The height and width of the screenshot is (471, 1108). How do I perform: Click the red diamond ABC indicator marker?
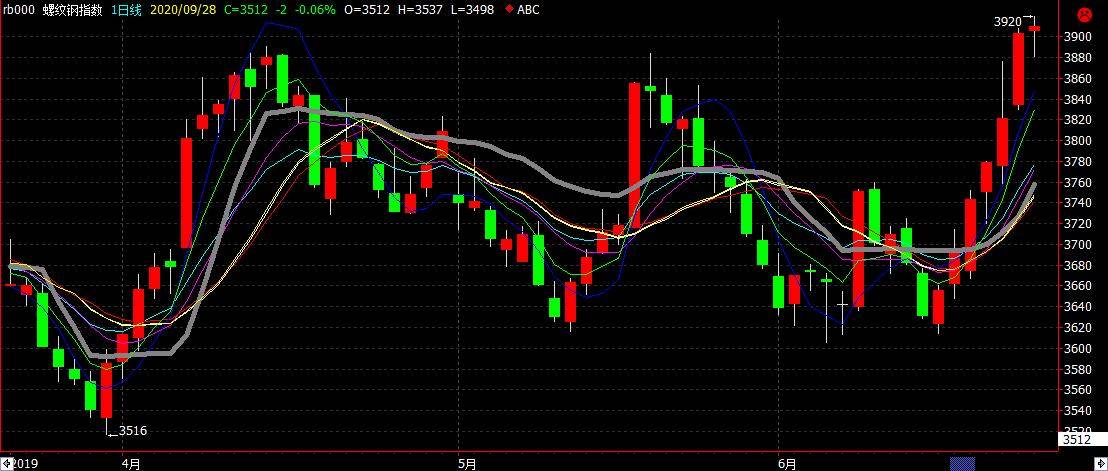click(509, 10)
